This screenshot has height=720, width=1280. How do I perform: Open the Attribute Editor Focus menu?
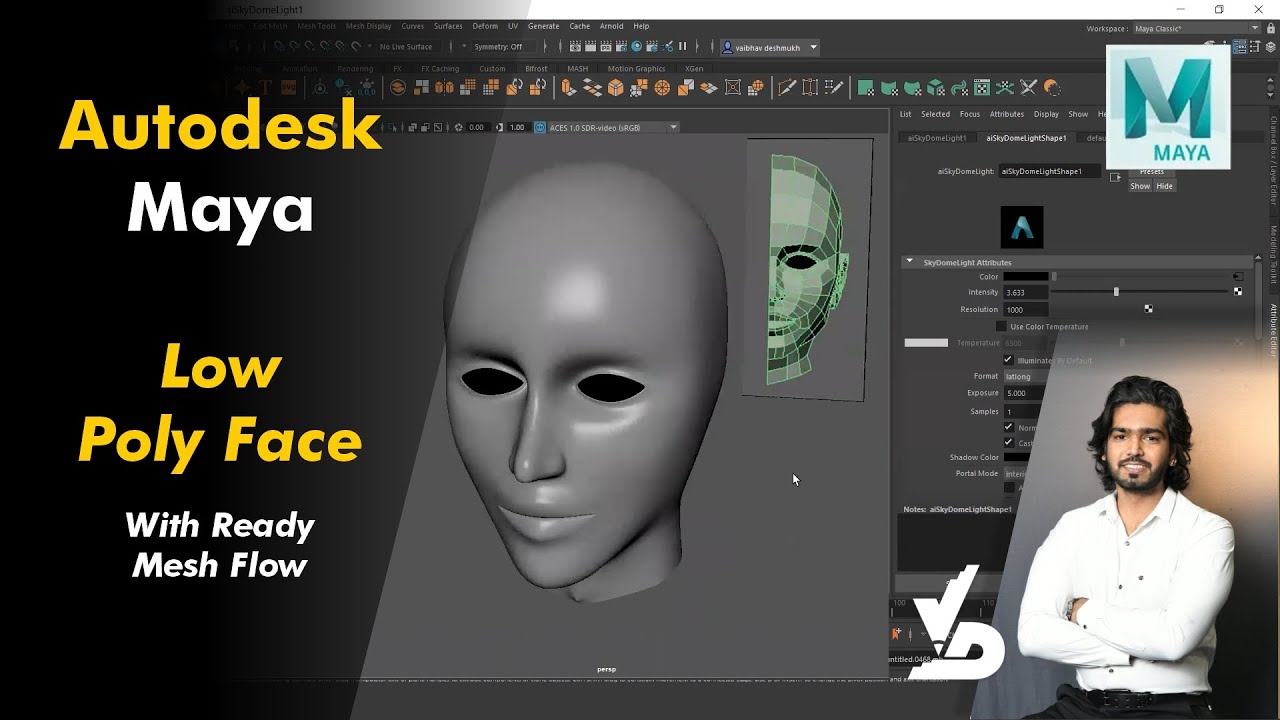(969, 114)
